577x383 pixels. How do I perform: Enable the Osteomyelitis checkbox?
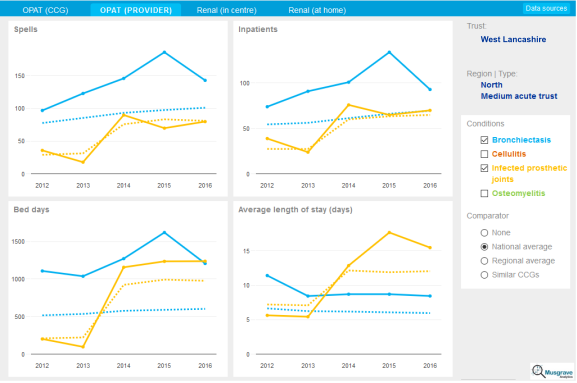click(484, 193)
